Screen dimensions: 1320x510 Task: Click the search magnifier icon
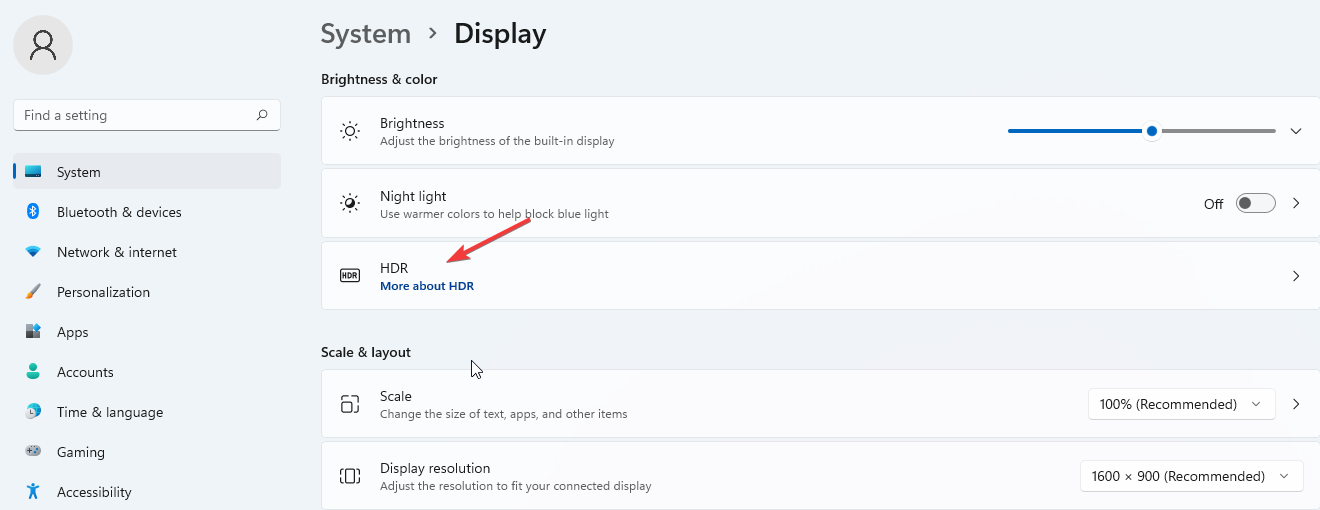(262, 115)
